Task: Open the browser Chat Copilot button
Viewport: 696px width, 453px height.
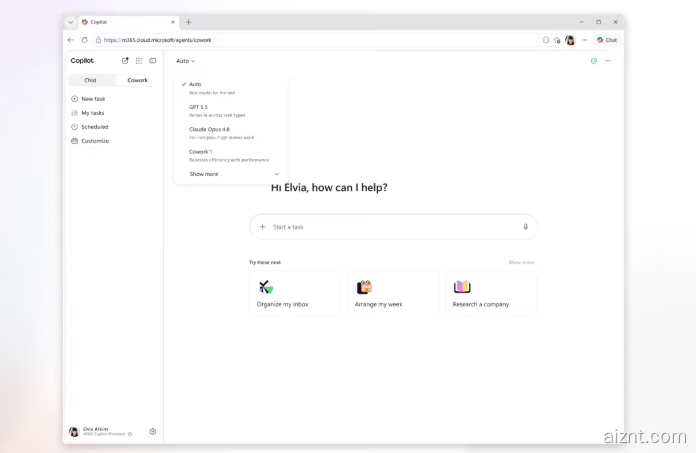Action: coord(607,40)
